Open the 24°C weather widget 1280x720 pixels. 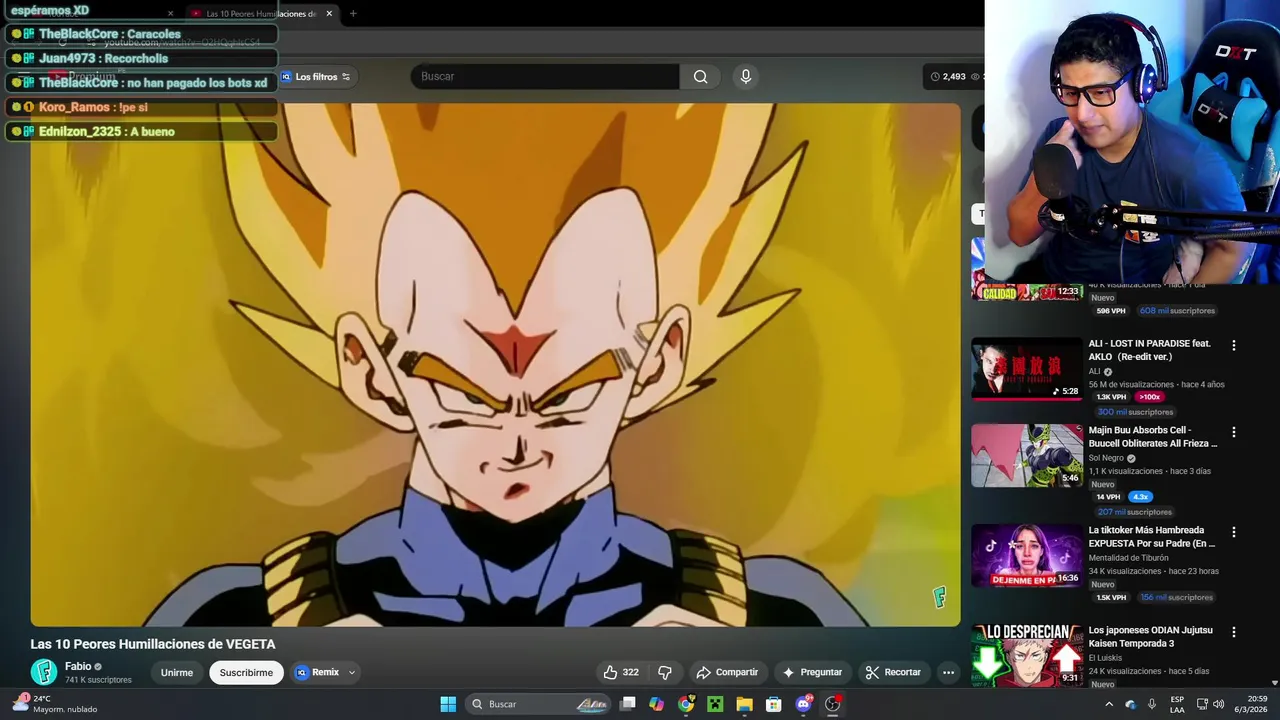coord(54,704)
